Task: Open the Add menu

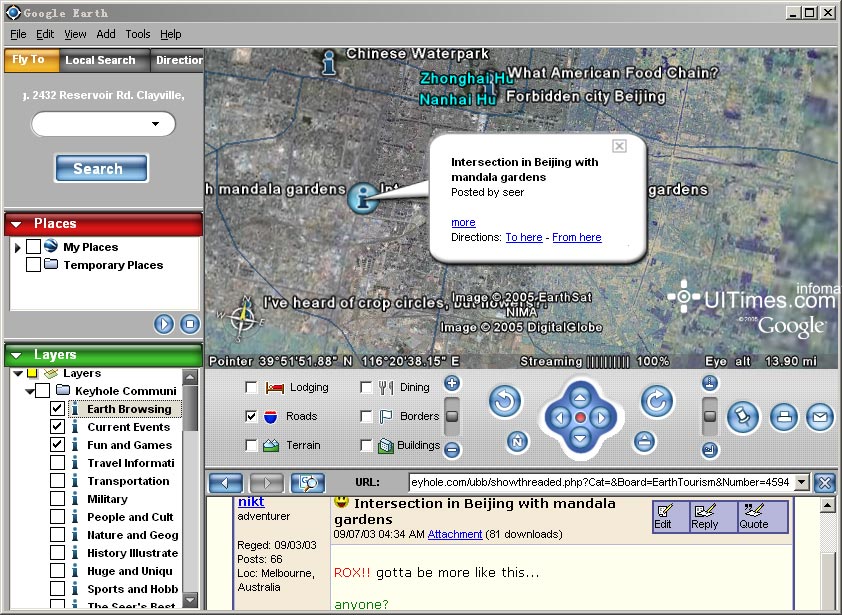Action: click(x=106, y=34)
